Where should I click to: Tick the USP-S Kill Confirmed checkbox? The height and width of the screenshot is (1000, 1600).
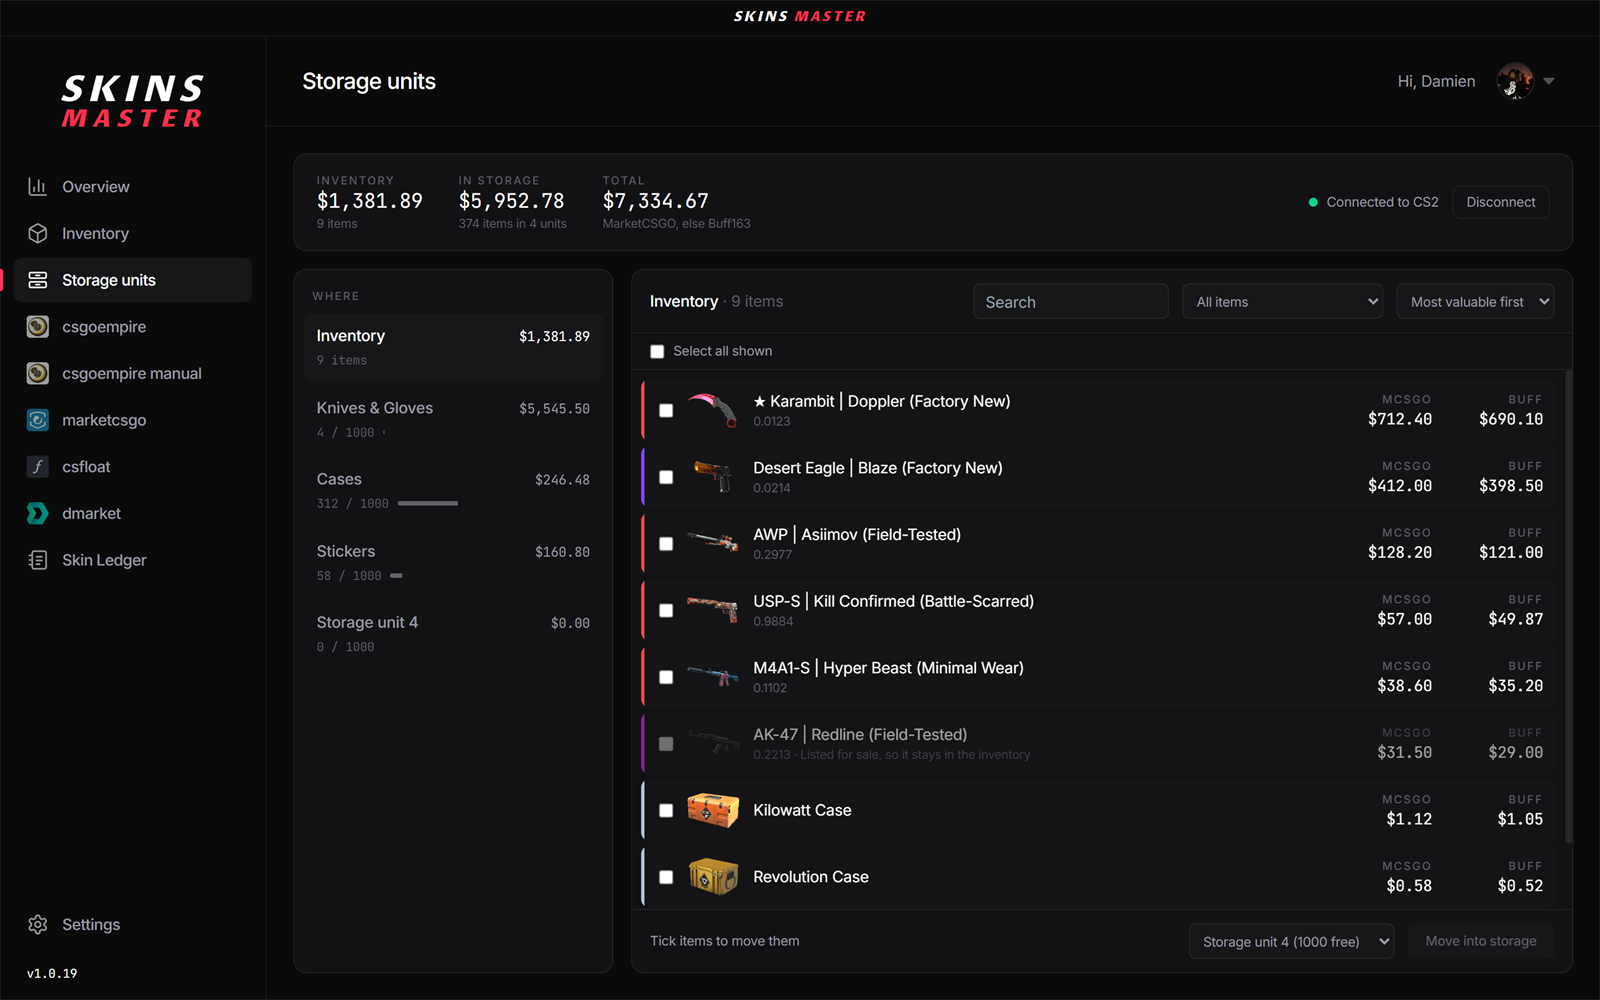click(666, 610)
